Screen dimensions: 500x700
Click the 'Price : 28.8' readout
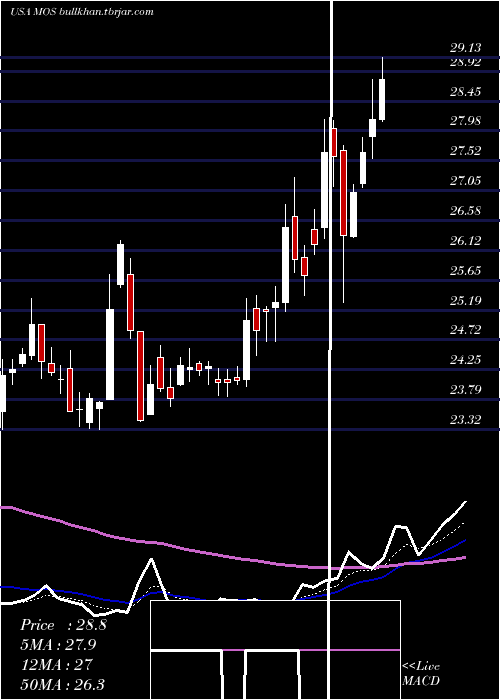[63, 625]
